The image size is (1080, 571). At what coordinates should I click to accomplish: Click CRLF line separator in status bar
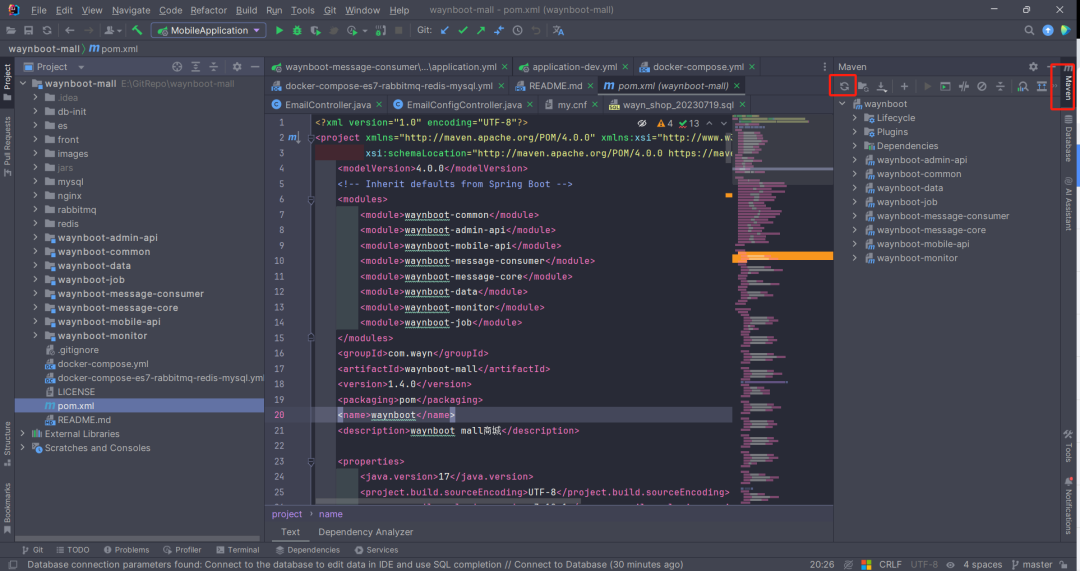[890, 564]
